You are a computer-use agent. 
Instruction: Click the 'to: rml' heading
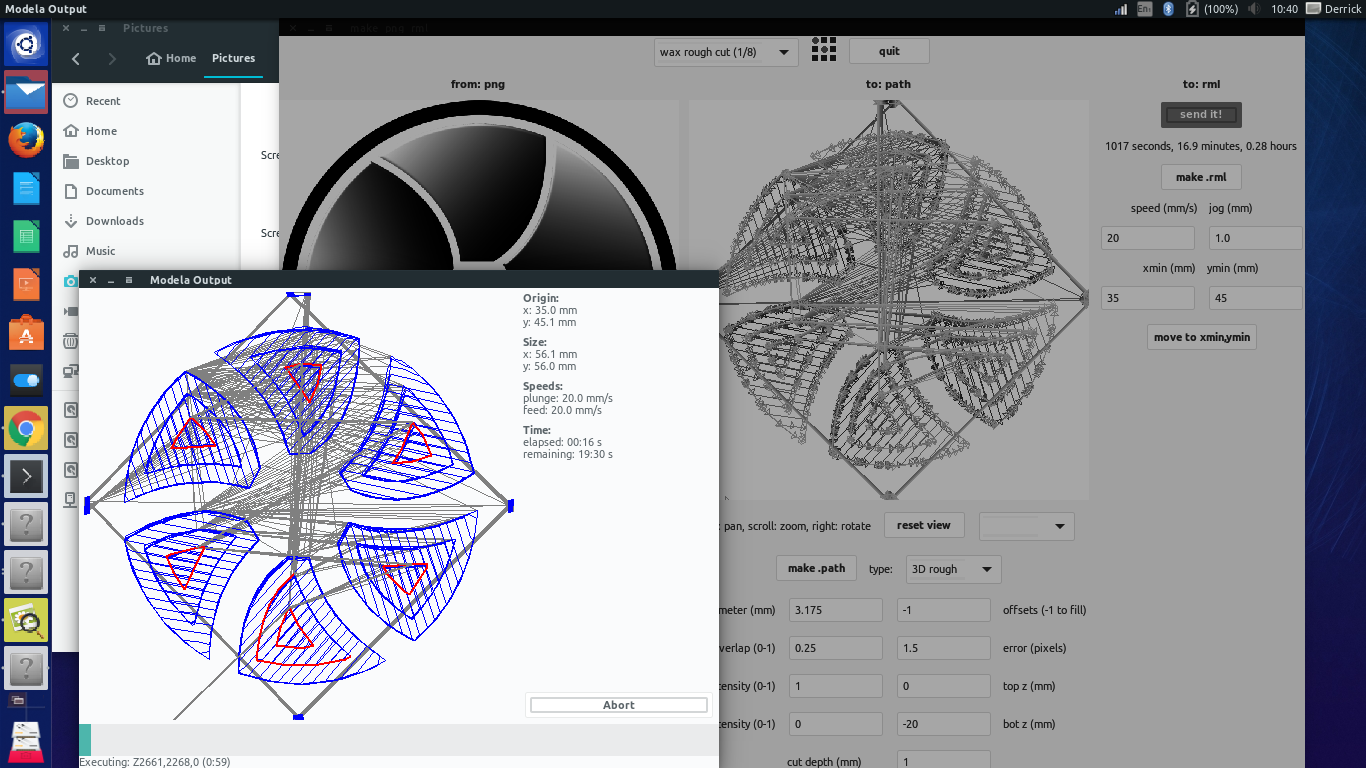pos(1201,84)
